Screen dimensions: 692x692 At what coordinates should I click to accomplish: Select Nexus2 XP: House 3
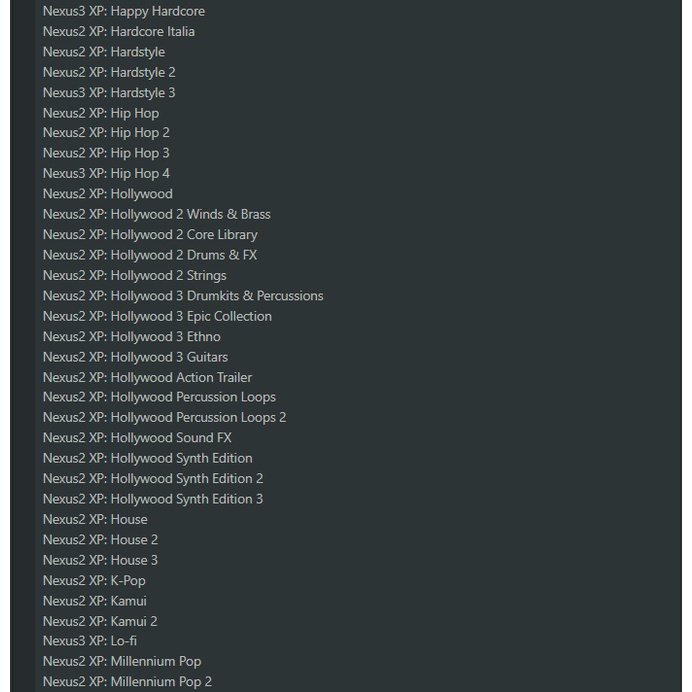coord(100,560)
